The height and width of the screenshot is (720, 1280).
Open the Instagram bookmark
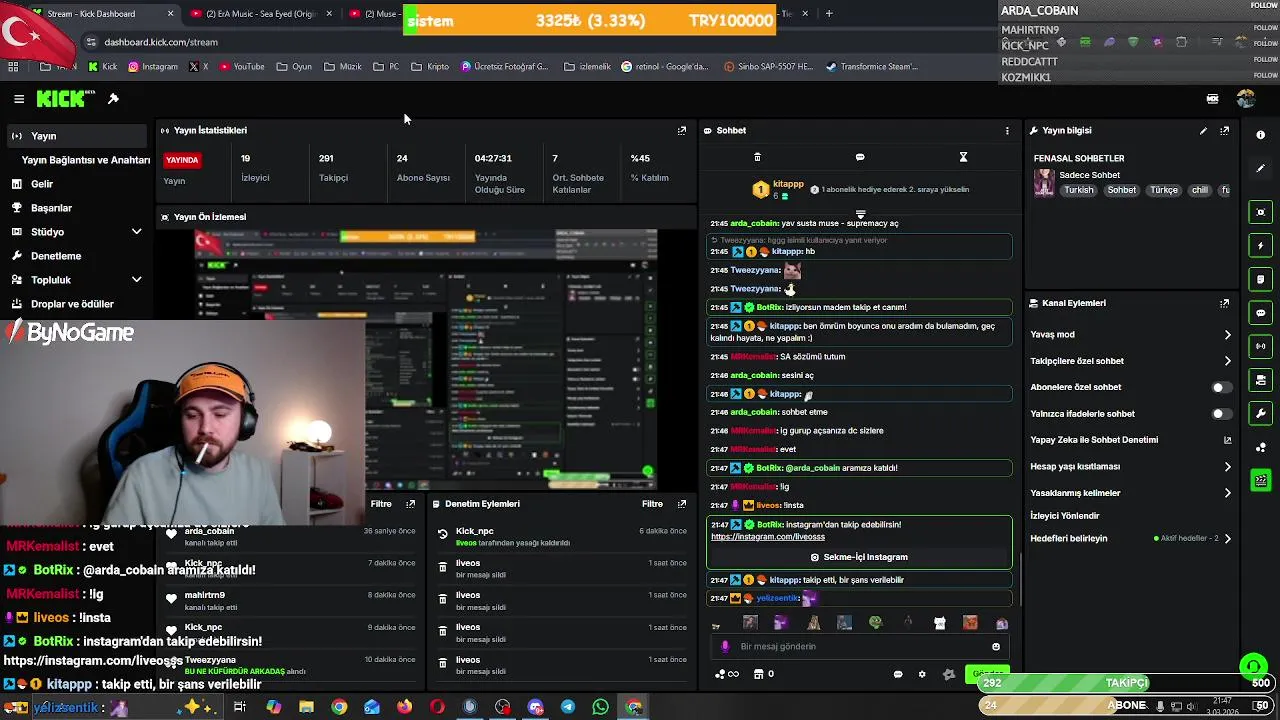click(x=153, y=67)
